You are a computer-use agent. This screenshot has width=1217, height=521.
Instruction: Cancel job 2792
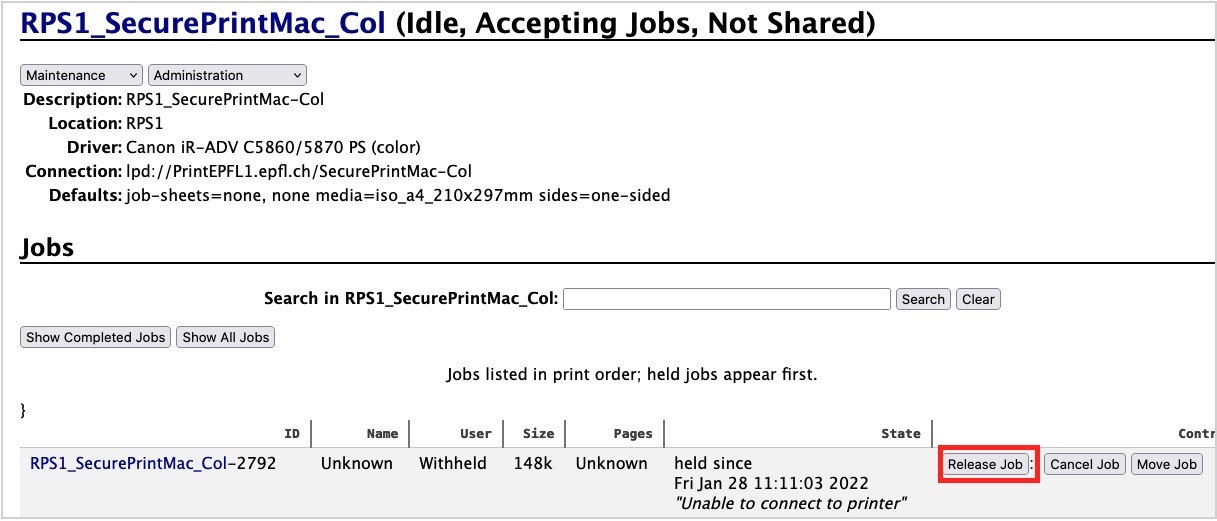1085,464
